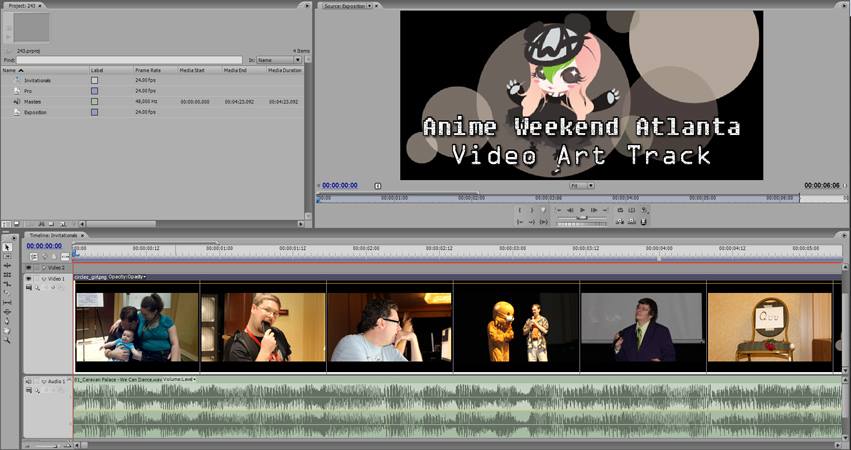
Task: Select the Slide tool
Action: 7,312
